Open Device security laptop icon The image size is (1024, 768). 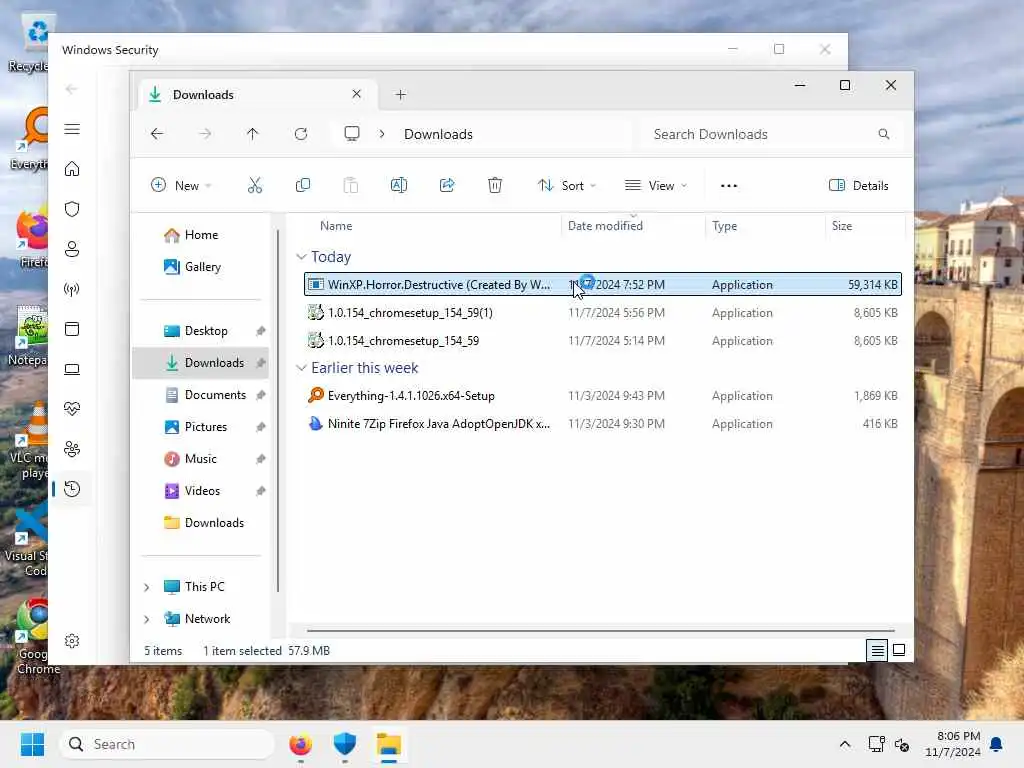click(72, 369)
